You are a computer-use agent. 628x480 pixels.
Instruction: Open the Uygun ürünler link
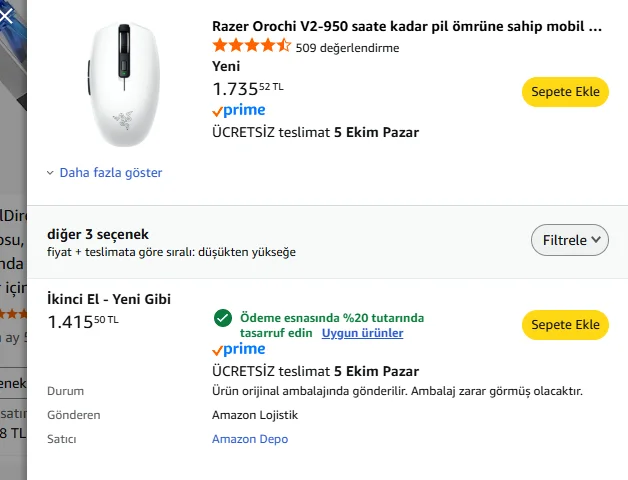tap(362, 333)
